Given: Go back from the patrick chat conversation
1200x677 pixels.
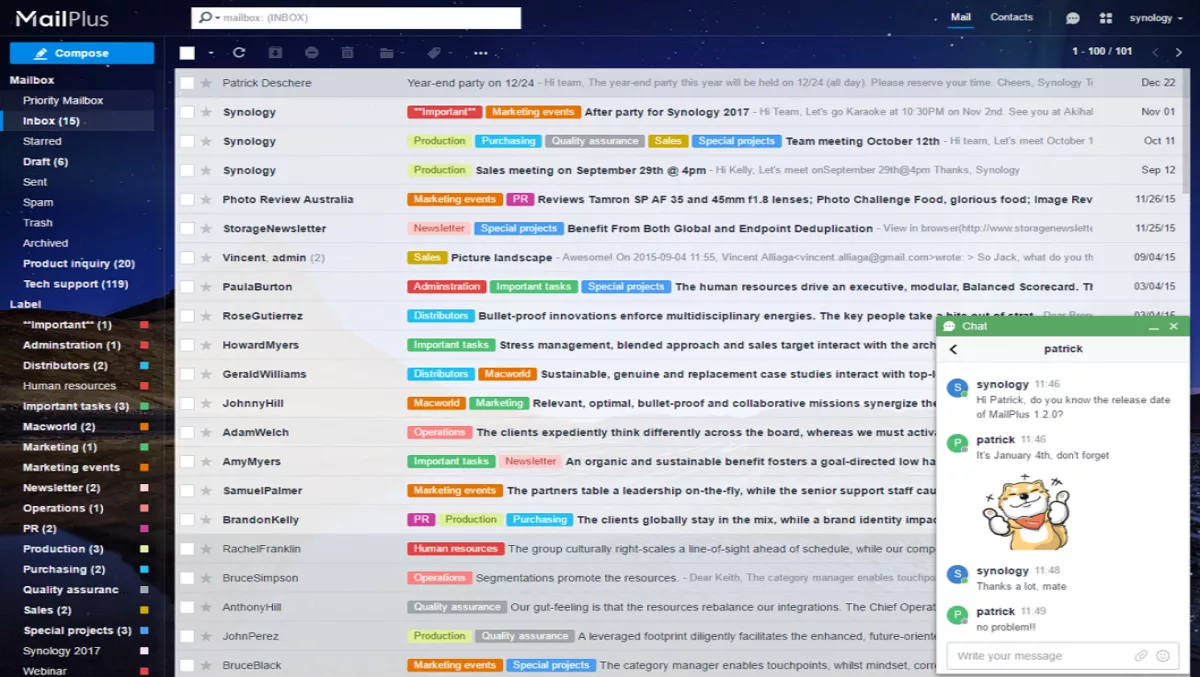Looking at the screenshot, I should pos(953,349).
